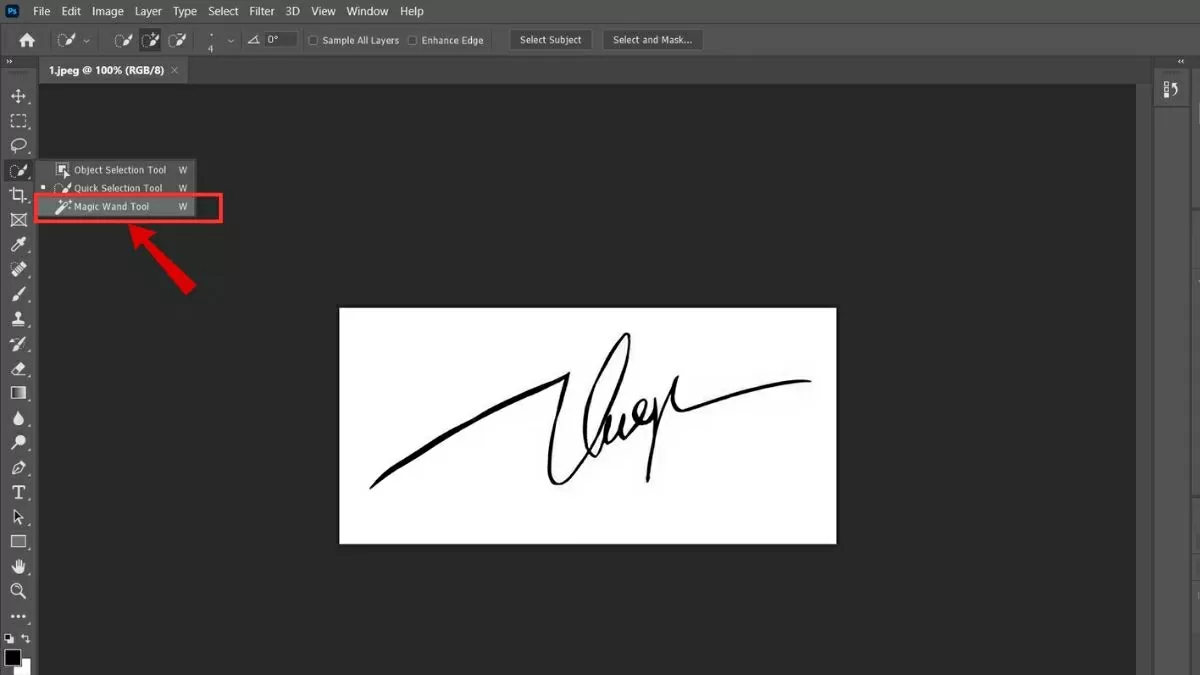Click the Select Subject button
This screenshot has width=1200, height=675.
pos(550,40)
